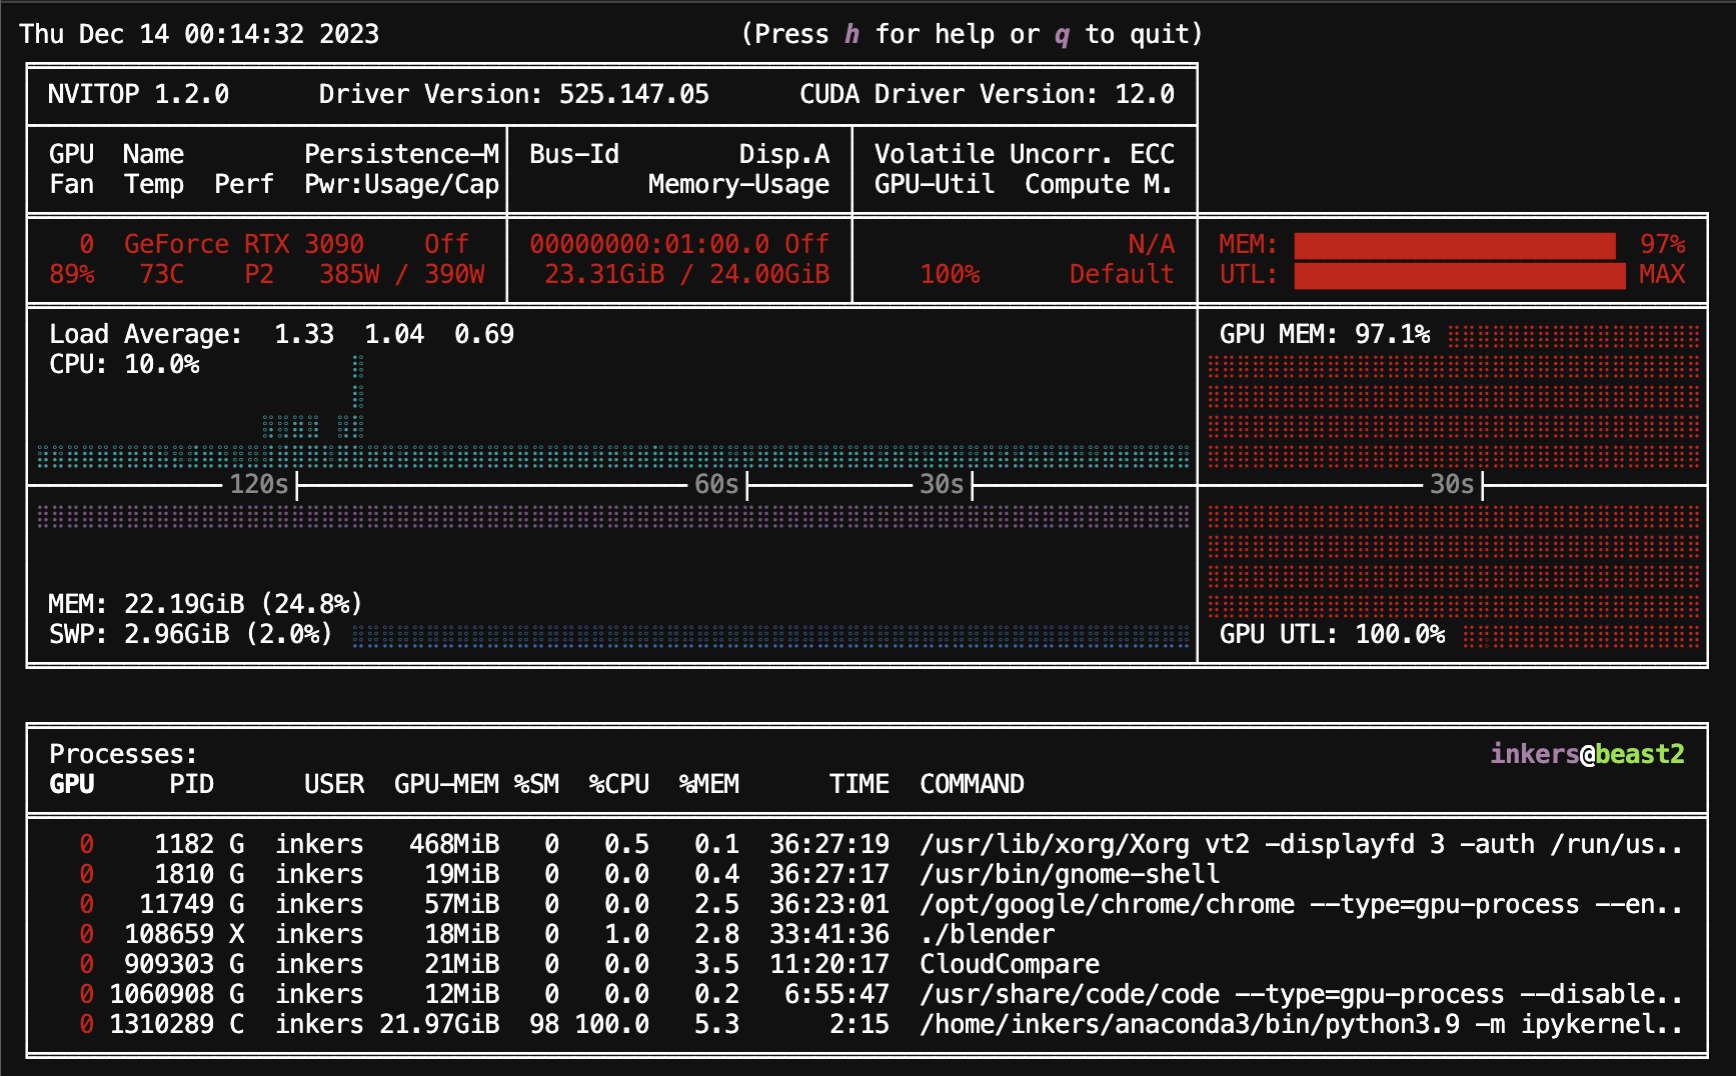This screenshot has height=1076, width=1736.
Task: Click the 120s timeline marker
Action: [259, 485]
